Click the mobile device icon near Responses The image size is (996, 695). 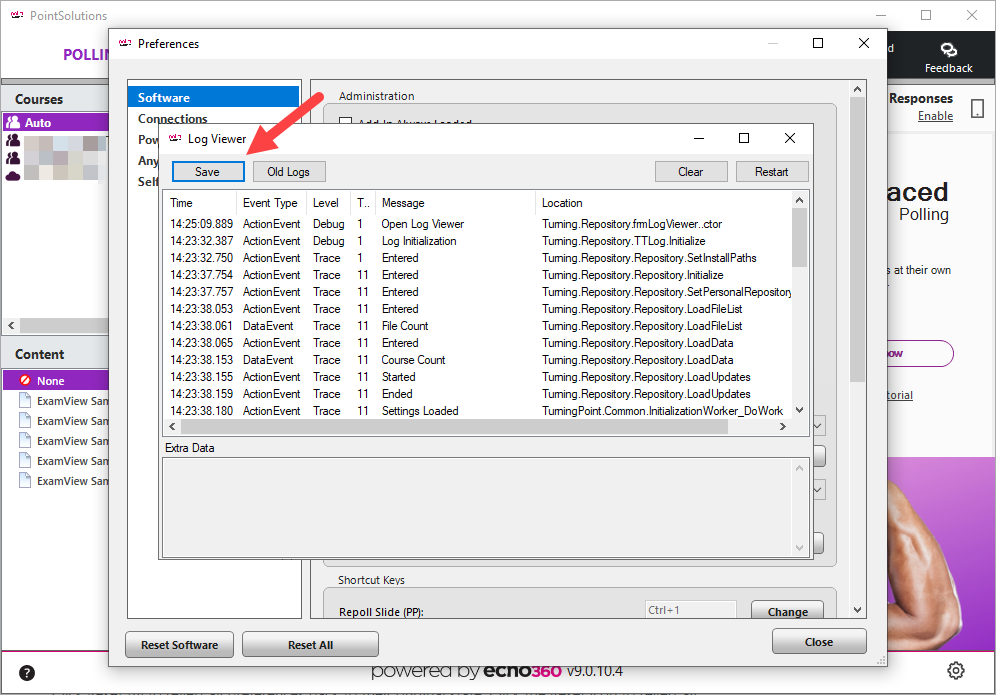tap(978, 109)
